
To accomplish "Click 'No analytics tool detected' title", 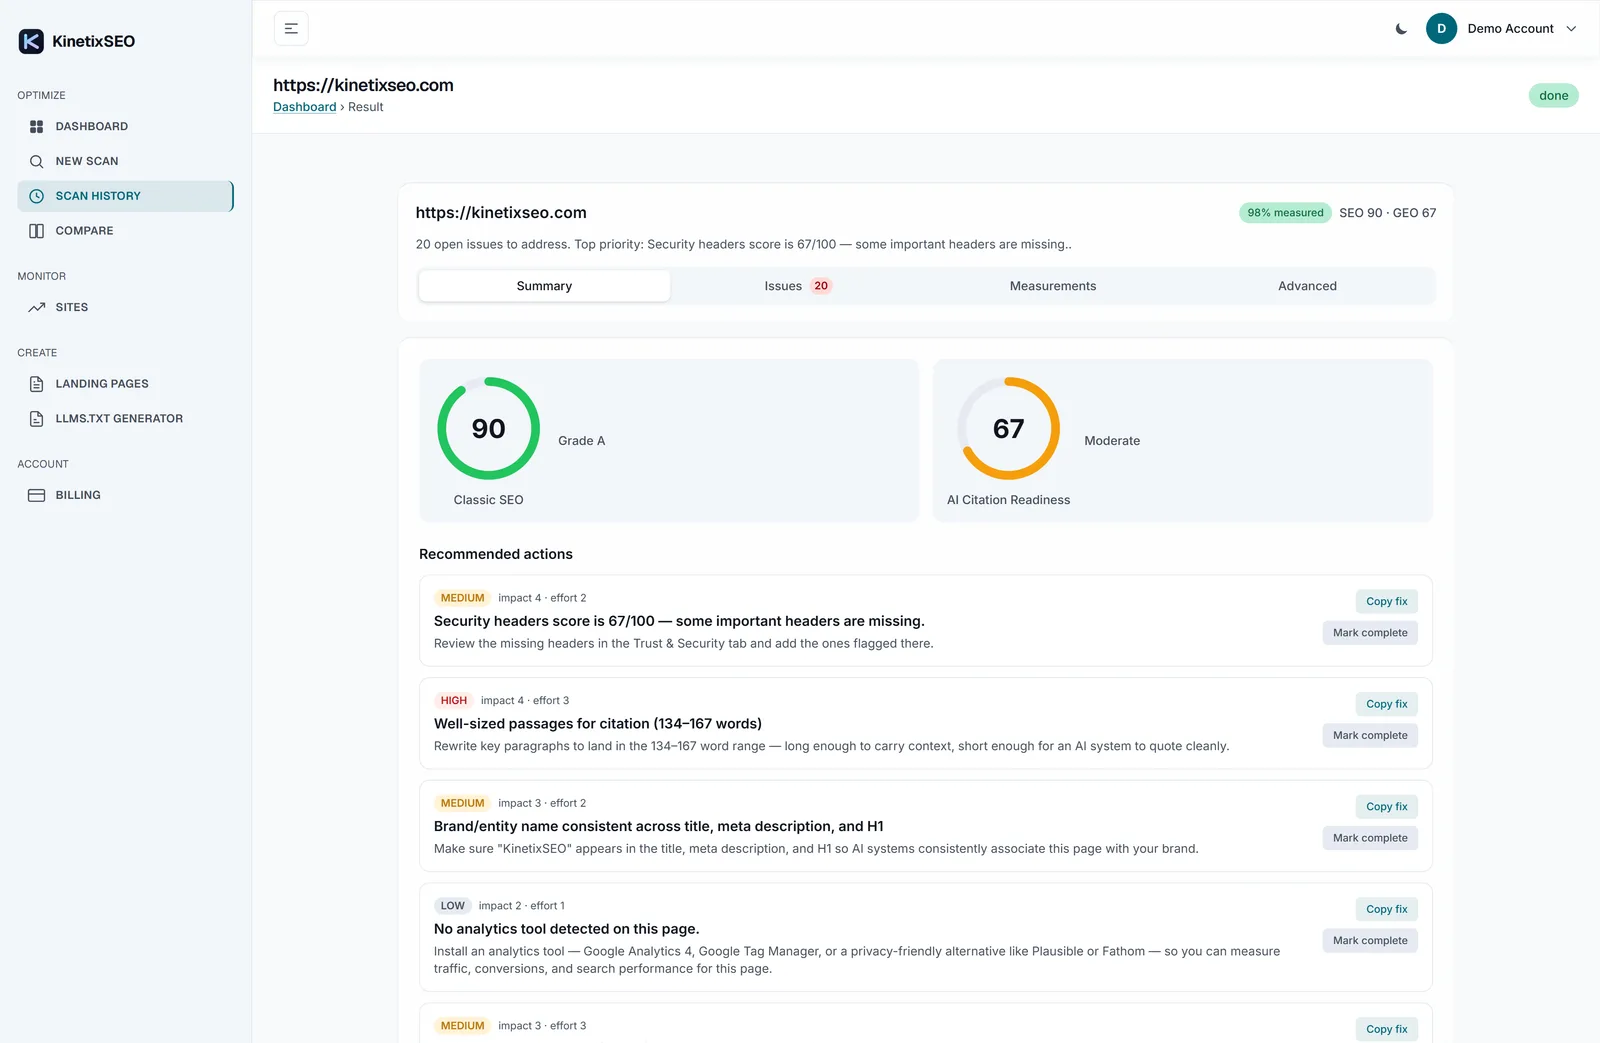I will (567, 929).
